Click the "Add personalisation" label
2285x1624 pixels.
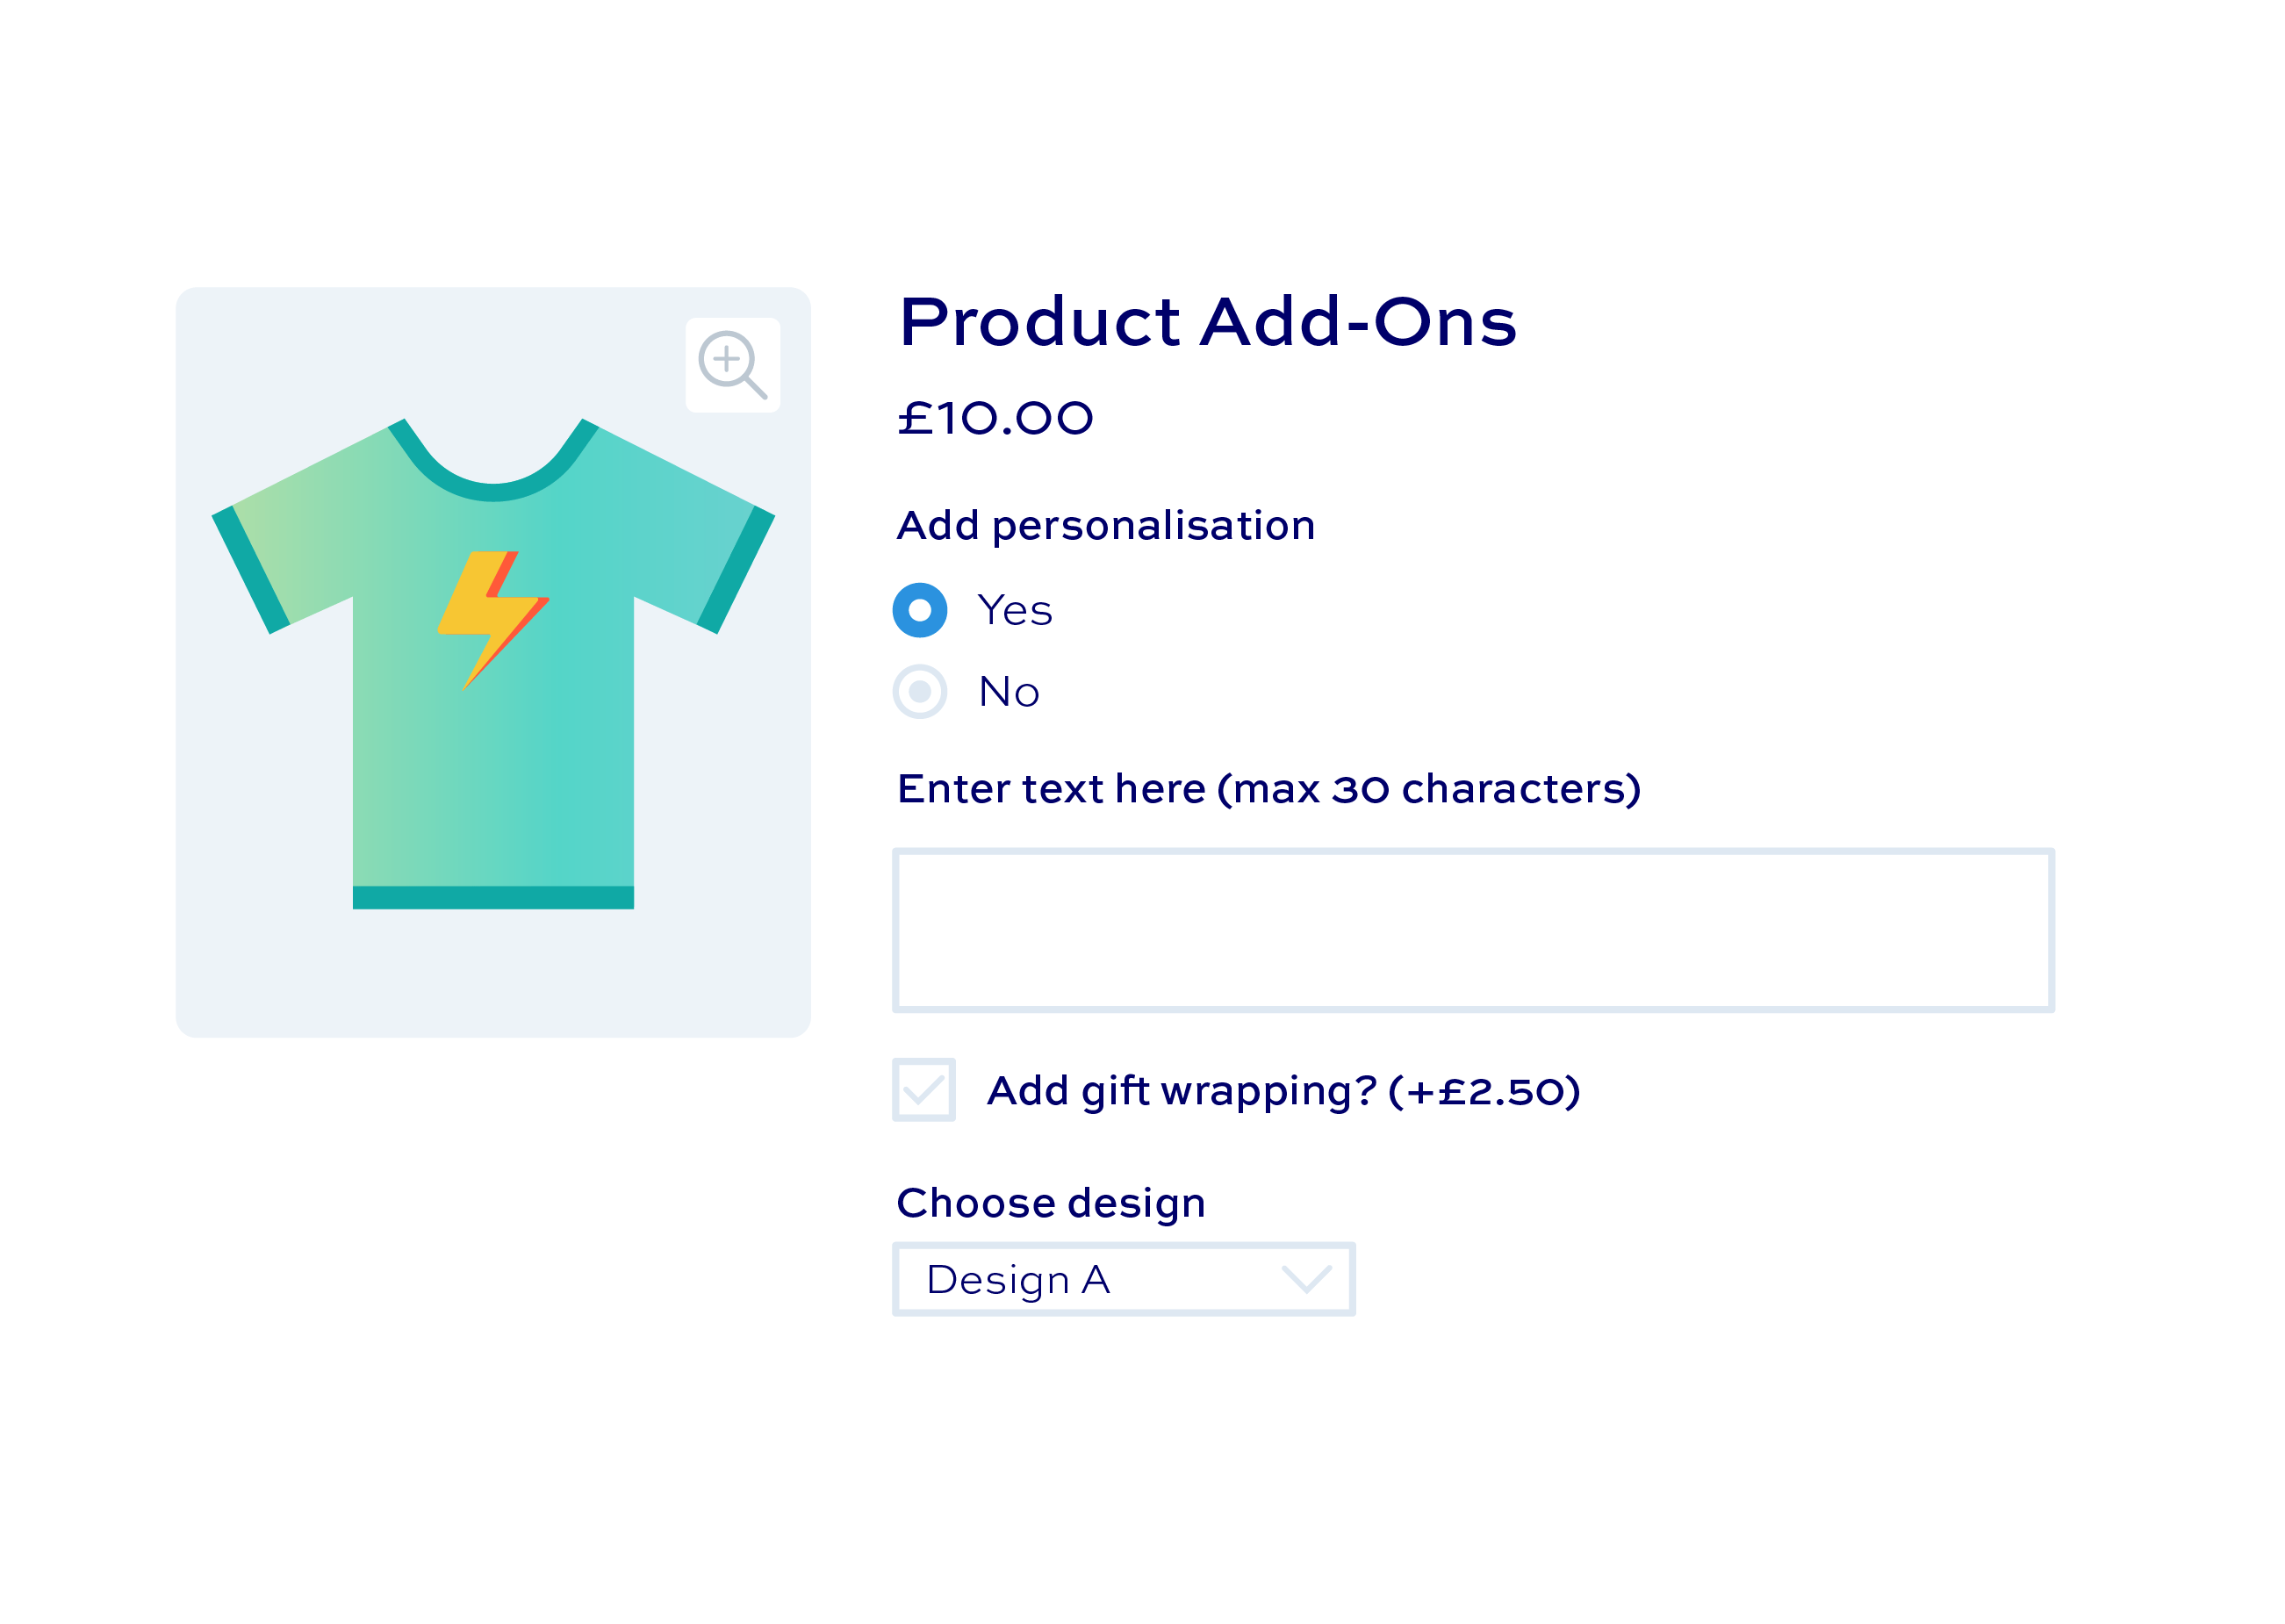(1105, 526)
